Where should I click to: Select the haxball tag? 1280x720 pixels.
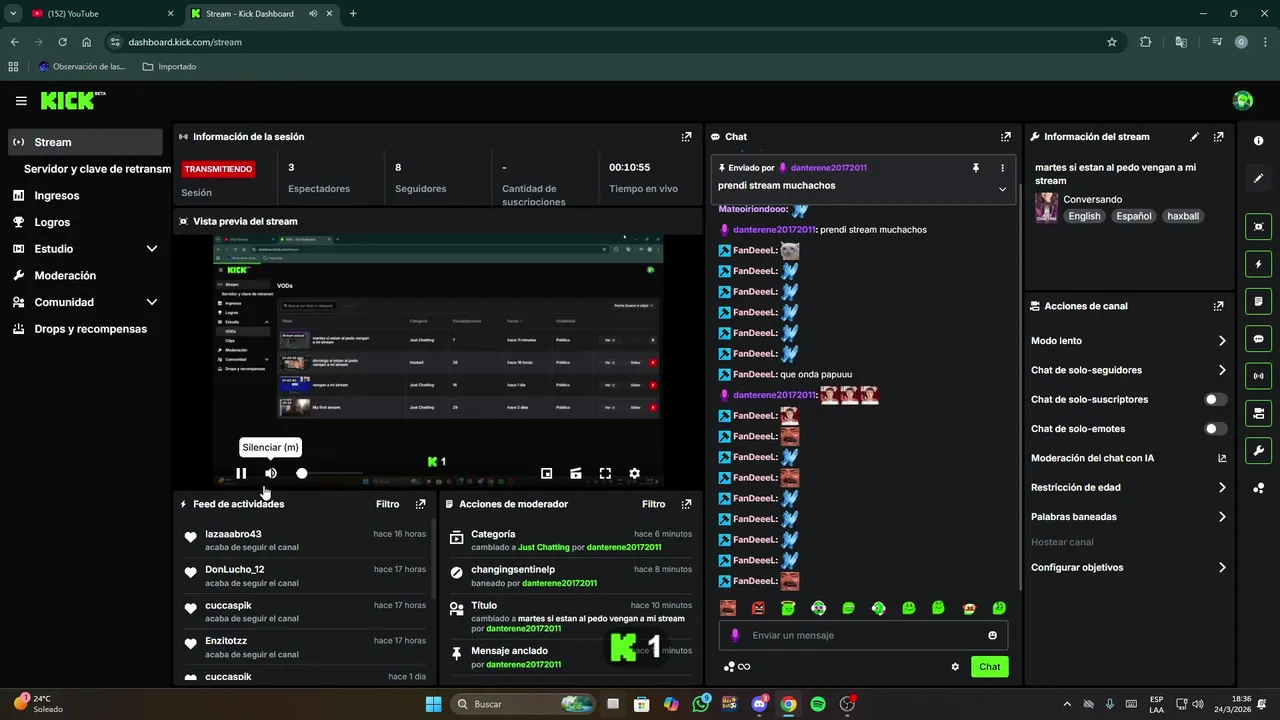click(x=1183, y=216)
